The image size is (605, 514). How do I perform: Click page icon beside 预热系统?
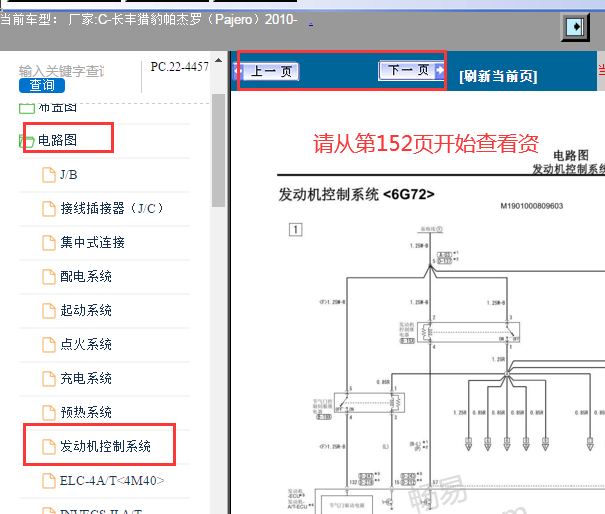[49, 413]
